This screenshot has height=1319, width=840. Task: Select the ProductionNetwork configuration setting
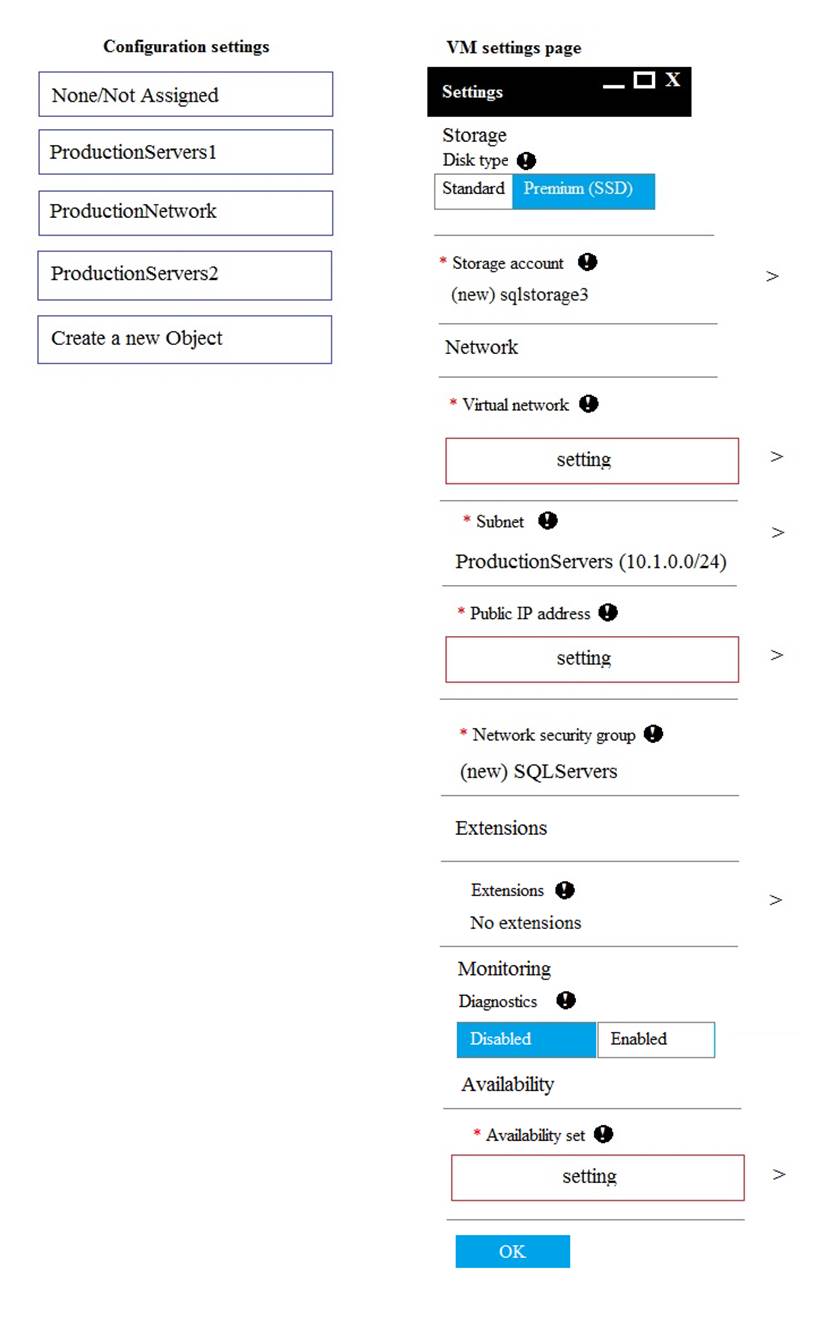coord(185,212)
